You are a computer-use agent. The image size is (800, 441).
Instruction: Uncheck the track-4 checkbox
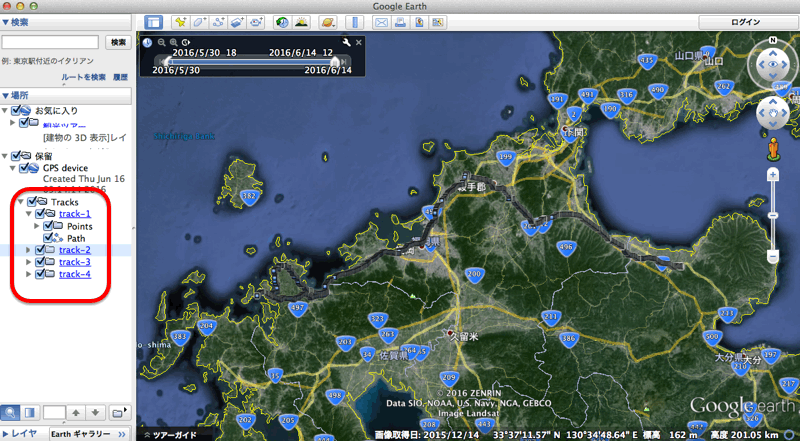(x=40, y=274)
